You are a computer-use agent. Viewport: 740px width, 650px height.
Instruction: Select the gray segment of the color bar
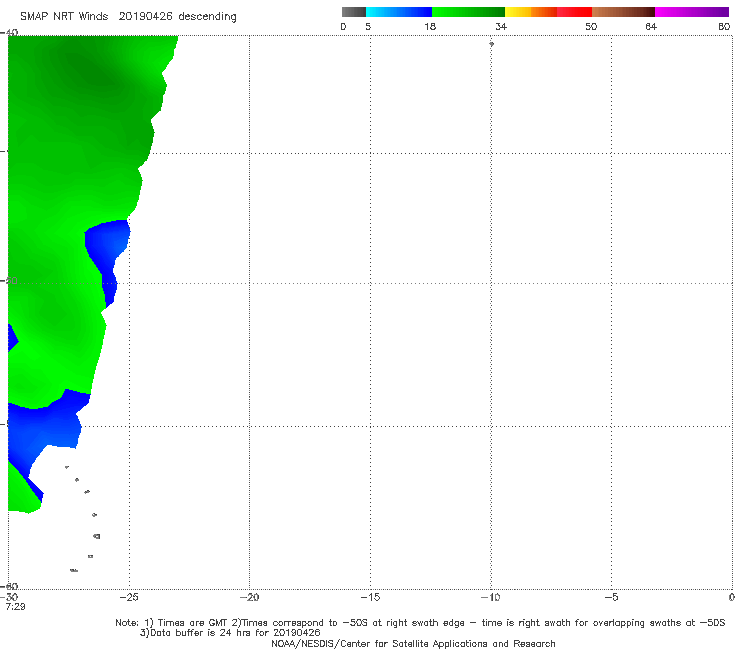(x=354, y=12)
